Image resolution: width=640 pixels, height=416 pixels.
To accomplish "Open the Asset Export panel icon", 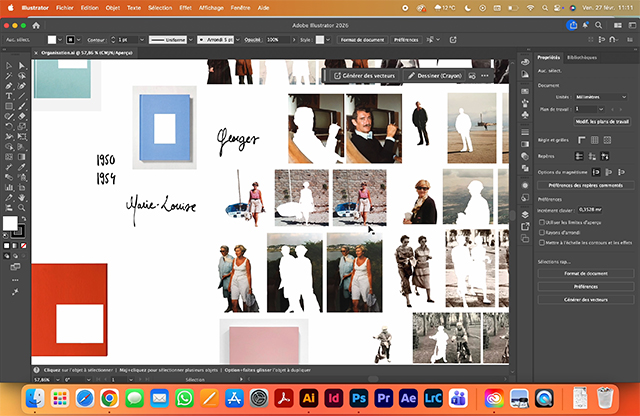I will coord(525,227).
